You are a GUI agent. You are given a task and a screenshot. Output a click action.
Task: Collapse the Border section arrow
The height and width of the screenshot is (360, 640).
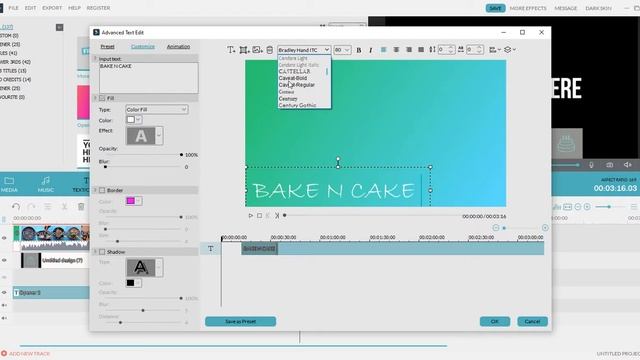point(96,190)
